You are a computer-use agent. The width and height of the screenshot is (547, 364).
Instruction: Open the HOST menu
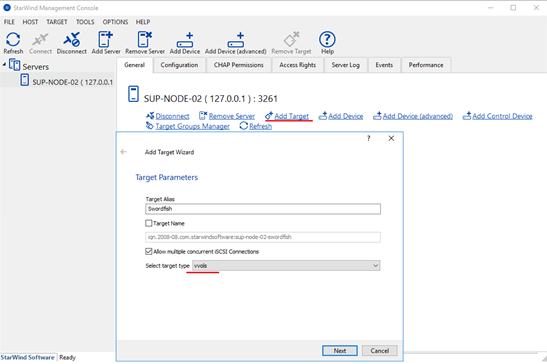coord(30,22)
